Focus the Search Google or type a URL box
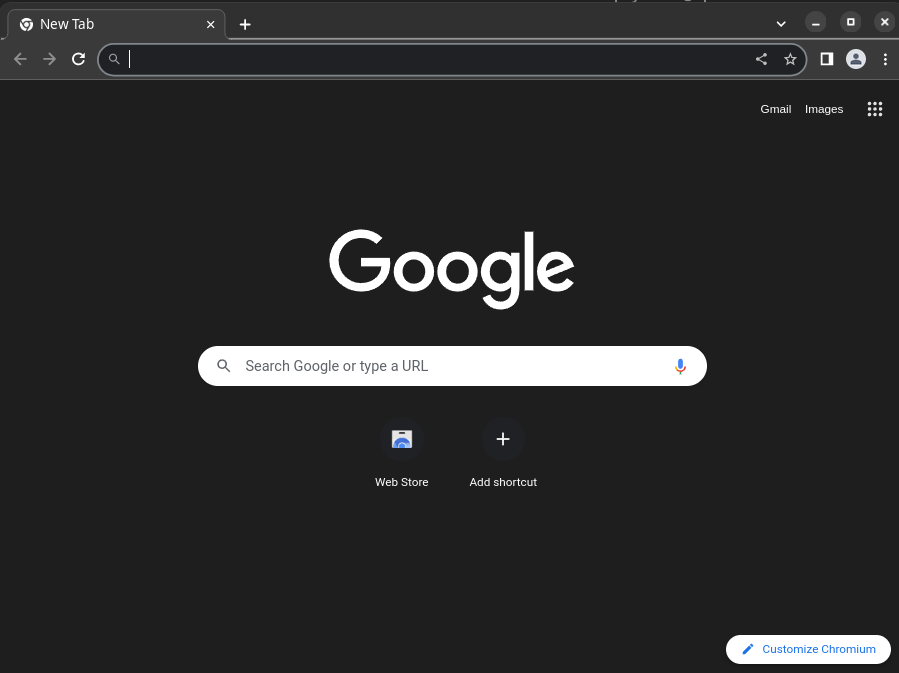The width and height of the screenshot is (899, 673). pyautogui.click(x=452, y=366)
